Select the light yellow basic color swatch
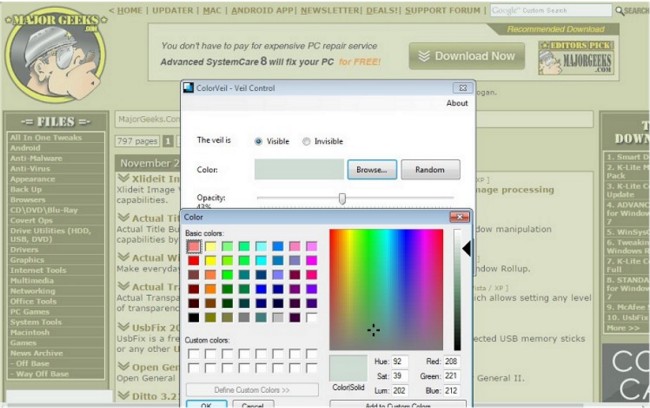The height and width of the screenshot is (408, 650). [x=211, y=247]
